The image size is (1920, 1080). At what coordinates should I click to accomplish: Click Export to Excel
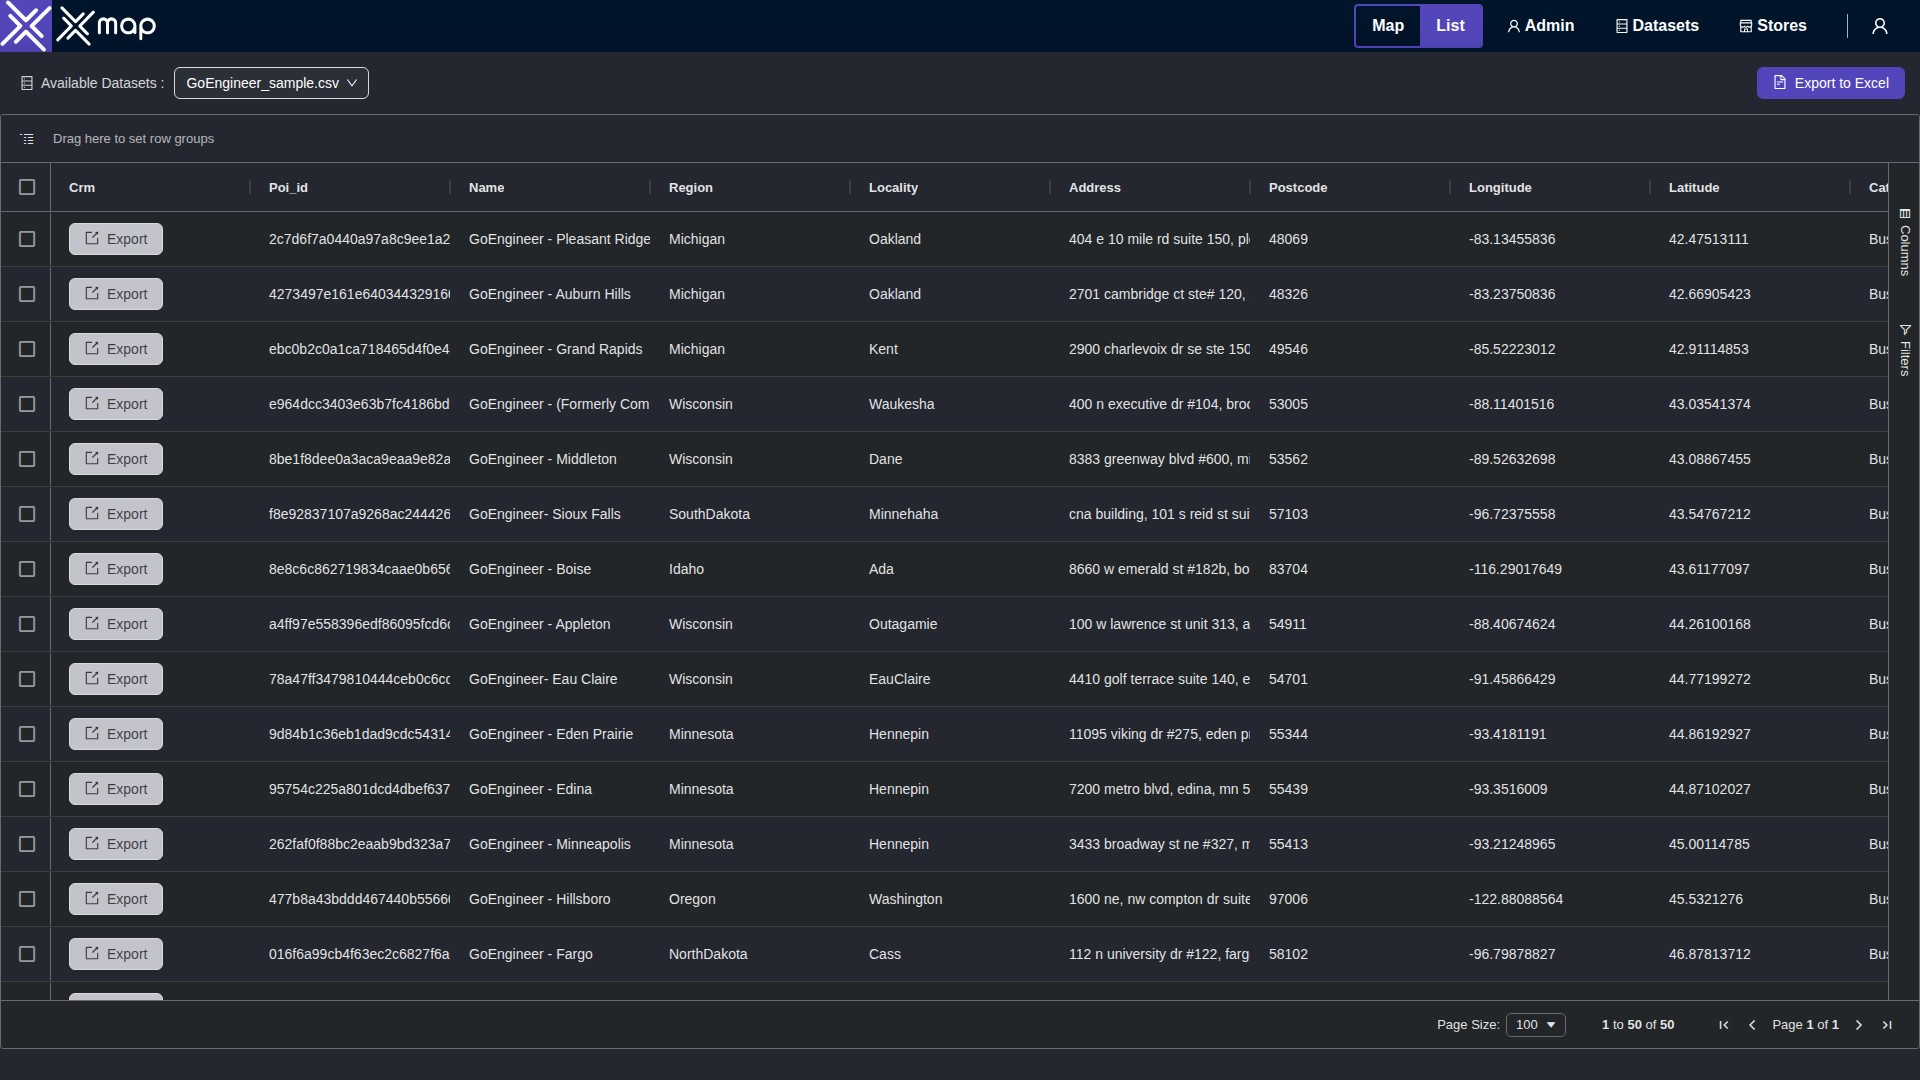1831,83
